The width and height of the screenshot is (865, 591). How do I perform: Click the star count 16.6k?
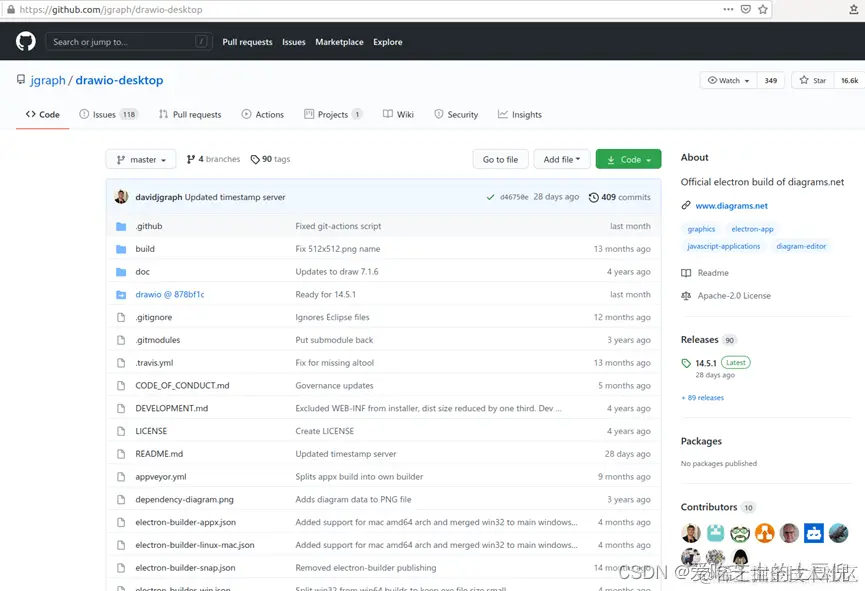click(x=850, y=80)
